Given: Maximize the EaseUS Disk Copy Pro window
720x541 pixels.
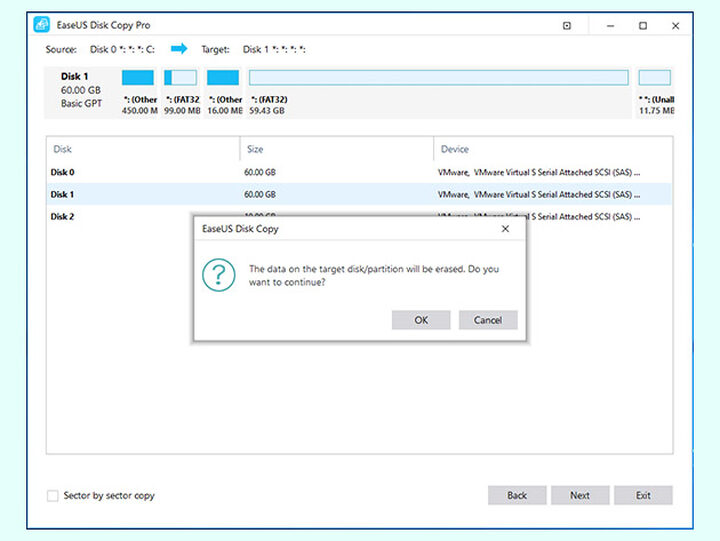Looking at the screenshot, I should click(643, 25).
